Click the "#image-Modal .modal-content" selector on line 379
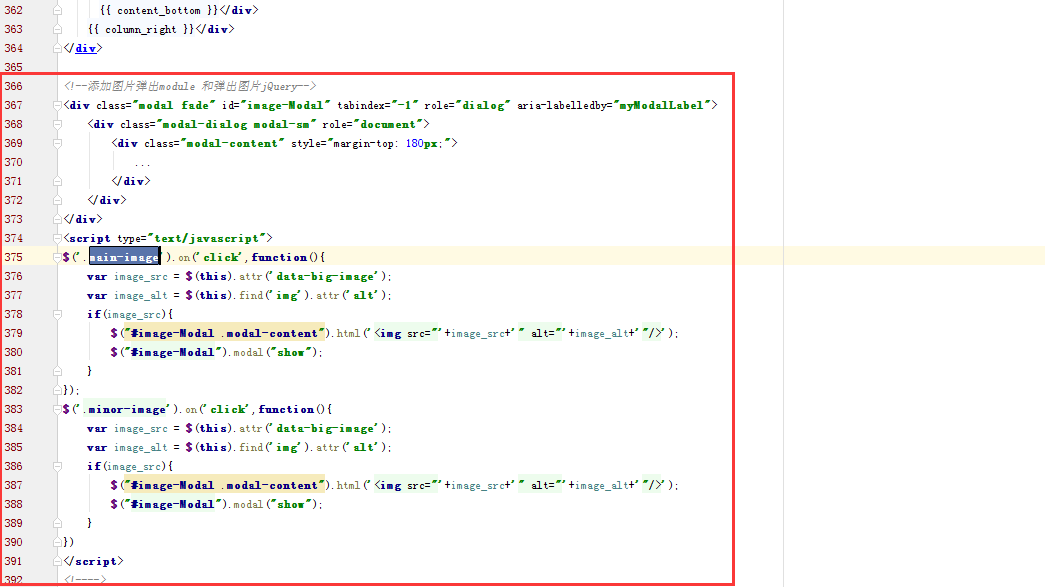Screen dimensions: 1045x587 [x=225, y=333]
